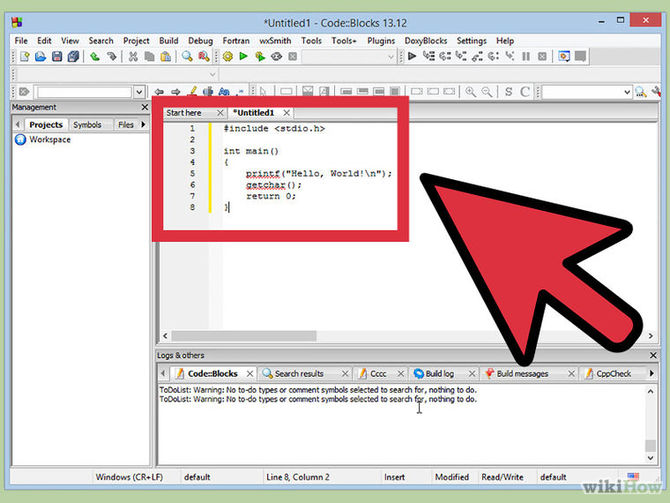Switch to the Start here tab
The image size is (670, 503).
click(x=184, y=113)
